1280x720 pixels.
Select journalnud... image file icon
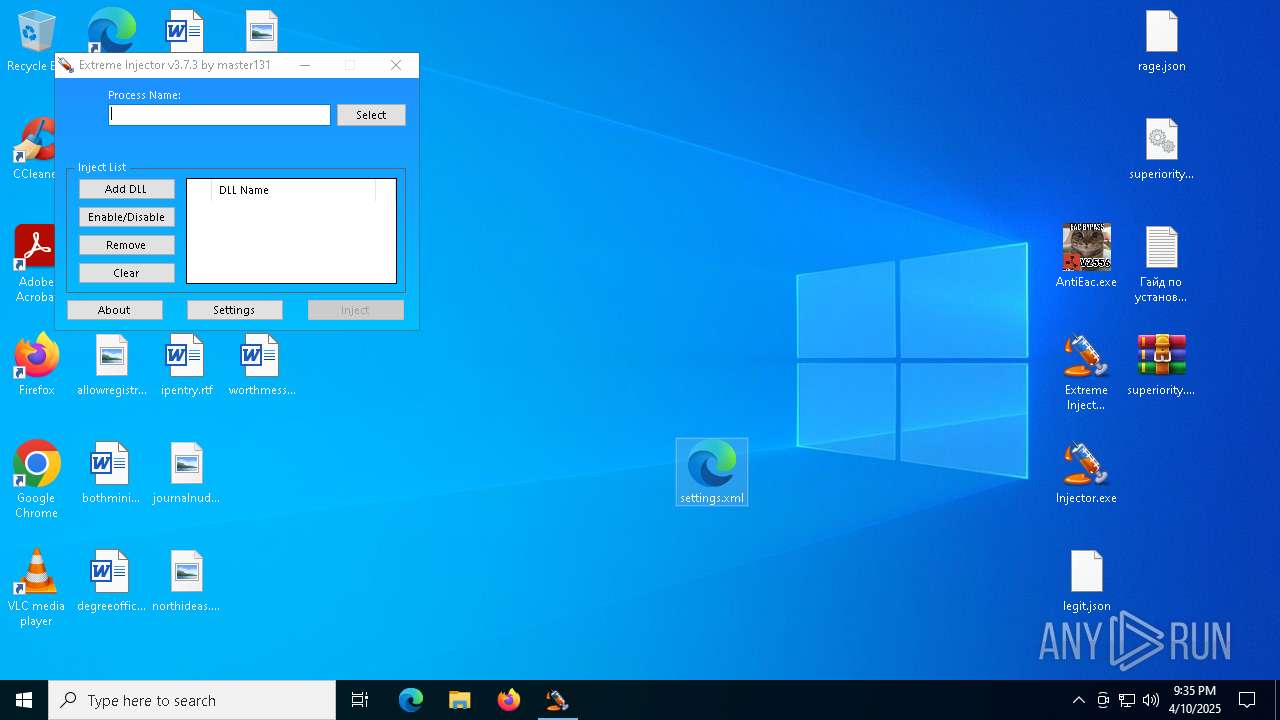click(x=186, y=474)
